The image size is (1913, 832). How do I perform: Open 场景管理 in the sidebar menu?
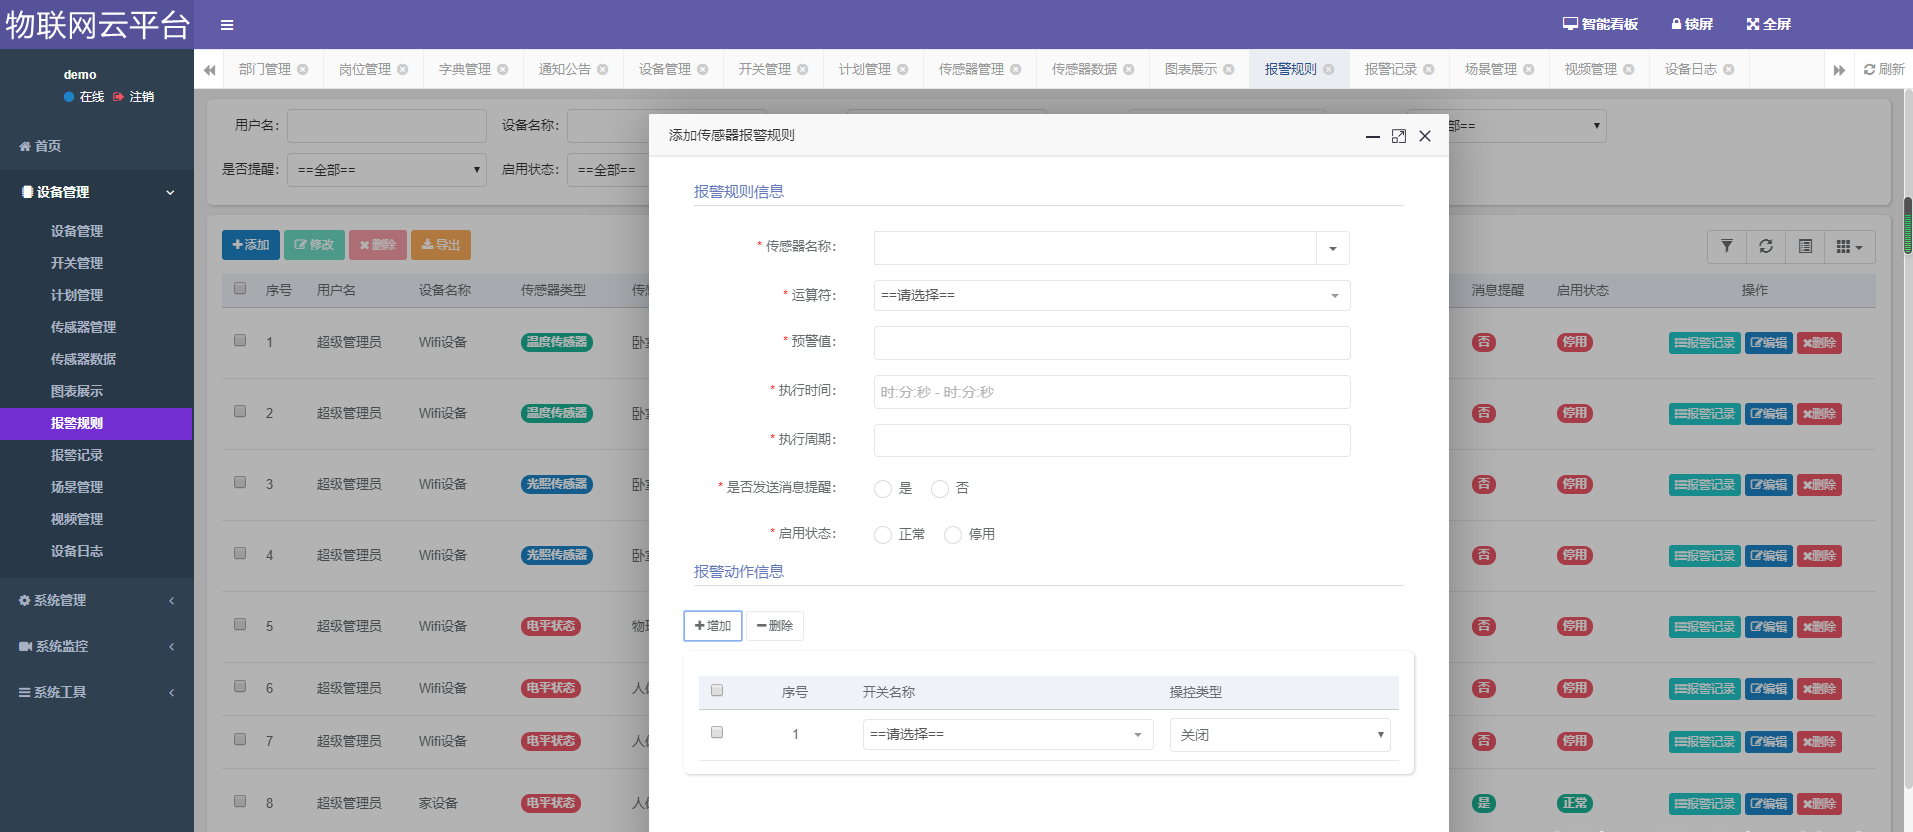77,487
